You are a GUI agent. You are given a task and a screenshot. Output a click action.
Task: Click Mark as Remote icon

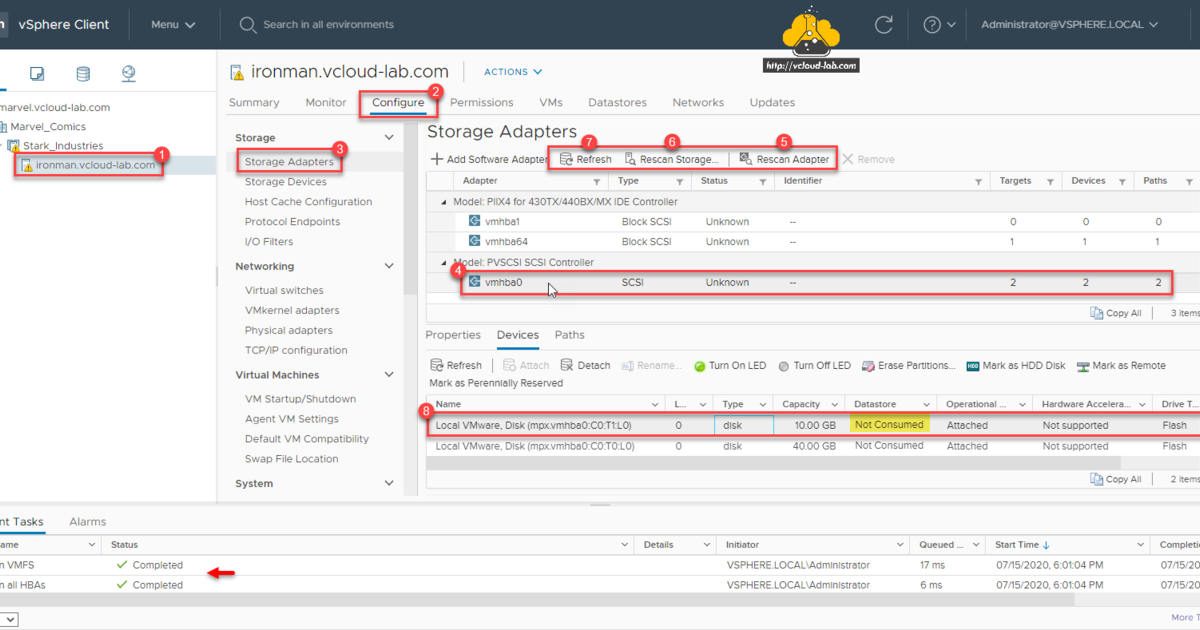pos(1083,366)
